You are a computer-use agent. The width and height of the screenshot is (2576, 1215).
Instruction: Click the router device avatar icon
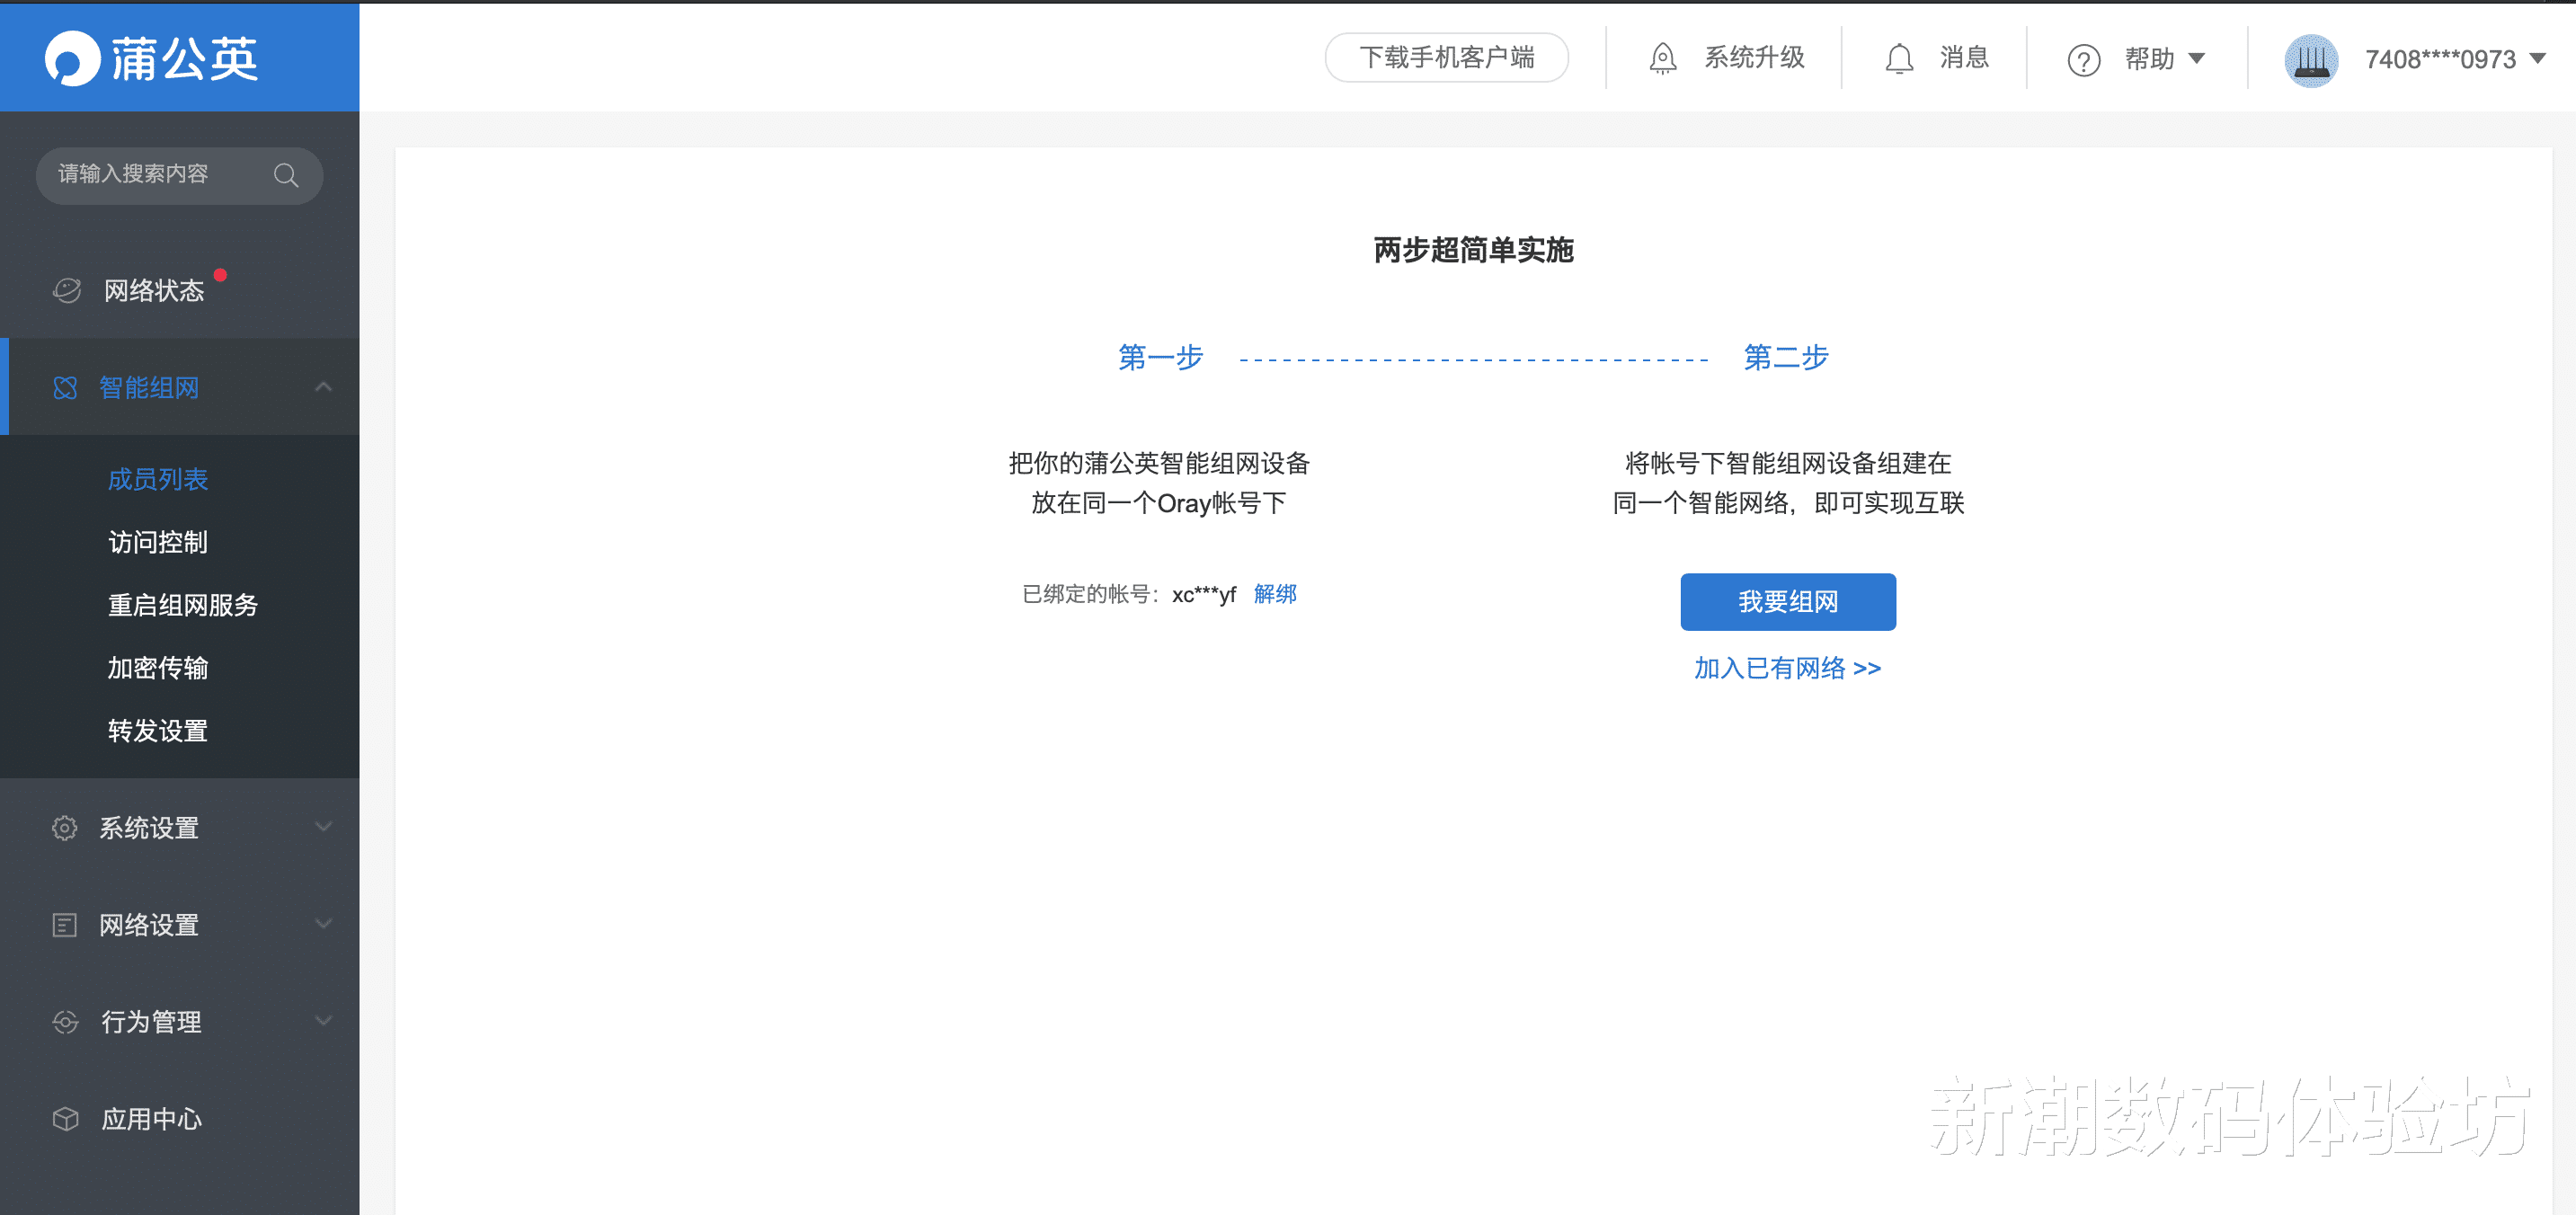[x=2310, y=59]
